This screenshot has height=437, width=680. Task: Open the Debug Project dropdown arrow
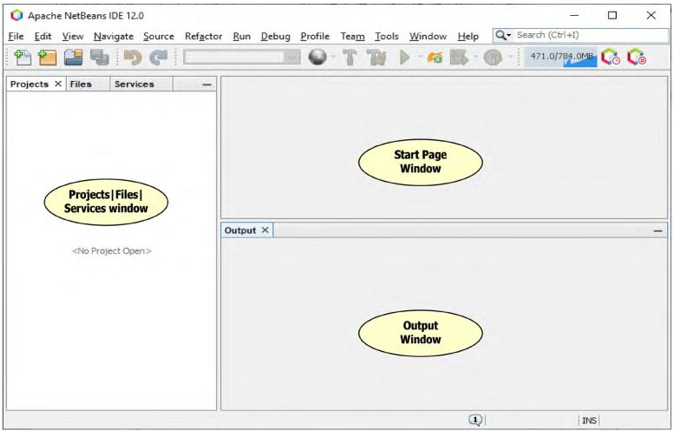tap(476, 57)
